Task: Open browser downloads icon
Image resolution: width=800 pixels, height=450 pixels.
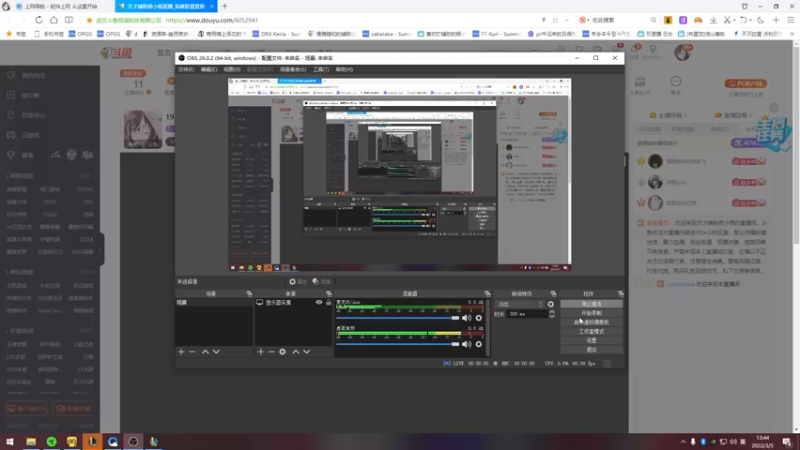Action: click(x=713, y=20)
